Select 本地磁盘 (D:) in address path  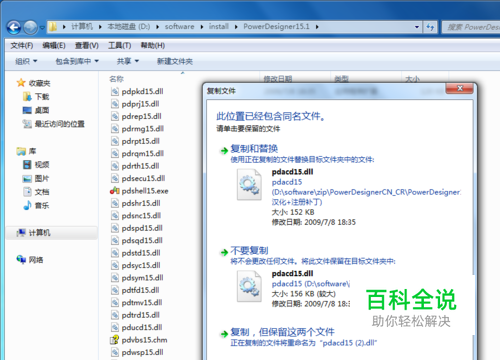pos(129,26)
